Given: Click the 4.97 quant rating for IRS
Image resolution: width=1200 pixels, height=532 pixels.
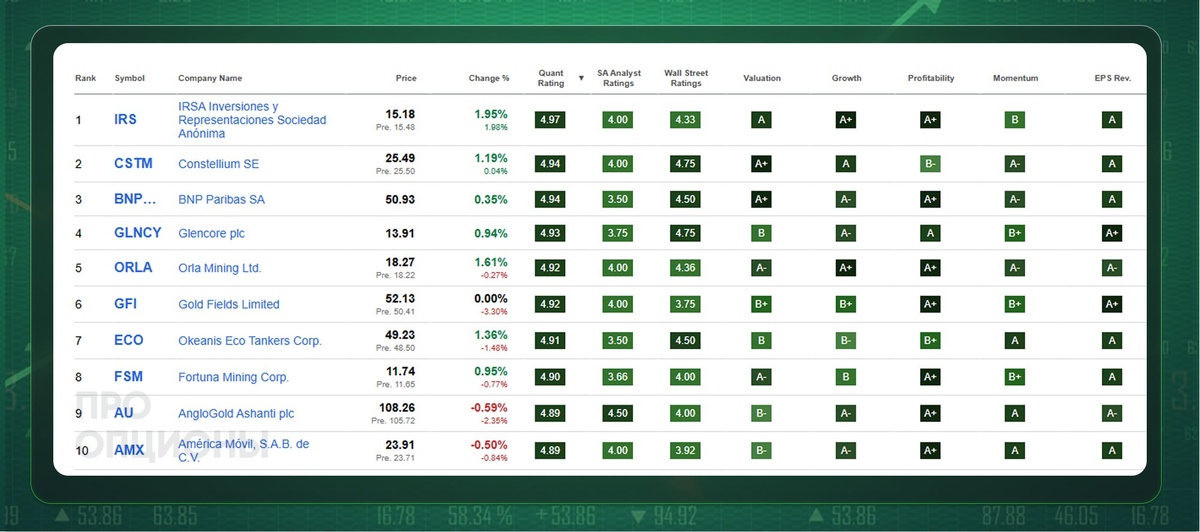Looking at the screenshot, I should pos(550,120).
